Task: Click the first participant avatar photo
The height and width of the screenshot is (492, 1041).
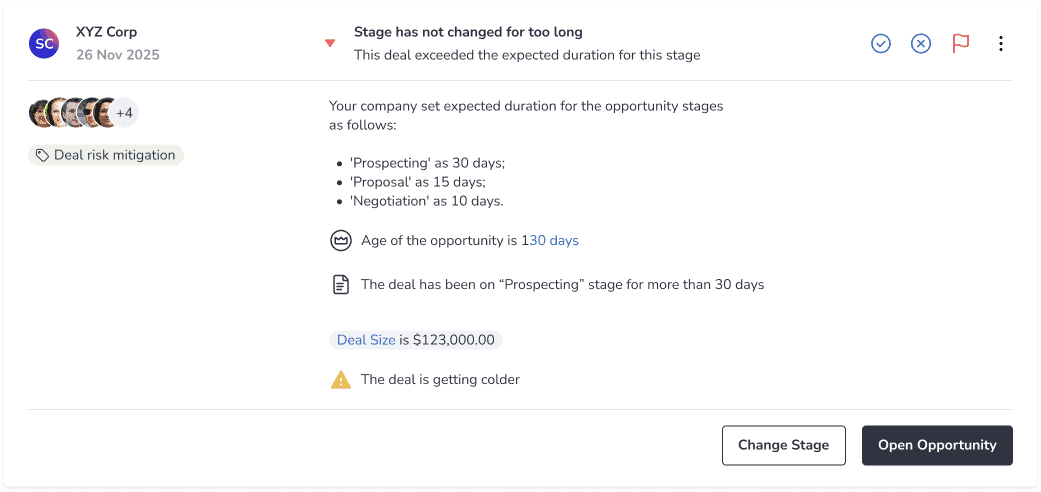Action: (40, 114)
